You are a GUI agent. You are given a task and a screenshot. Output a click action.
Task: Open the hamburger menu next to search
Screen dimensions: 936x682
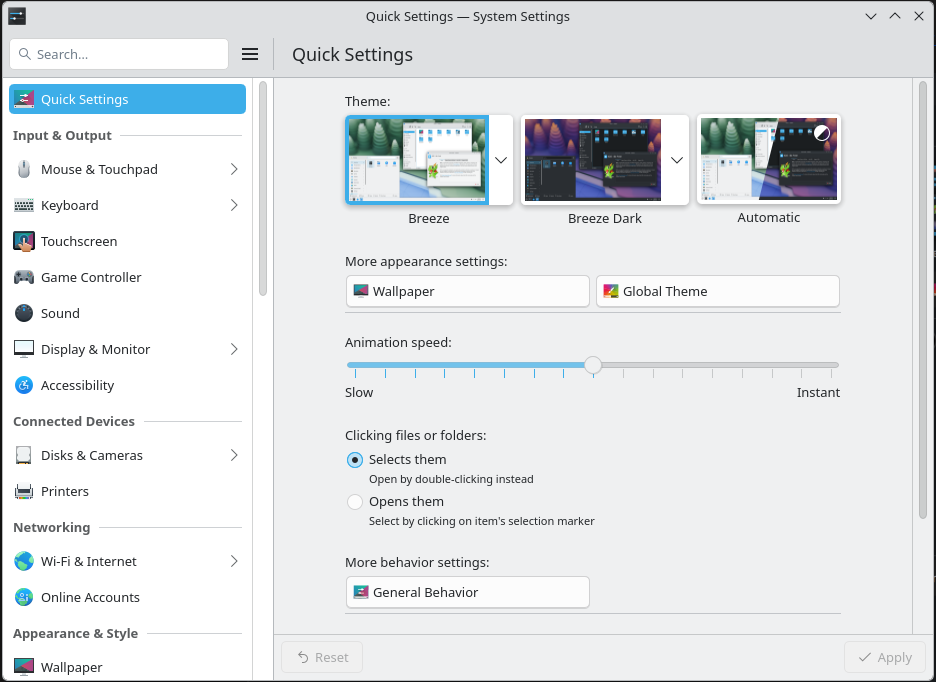click(x=250, y=54)
